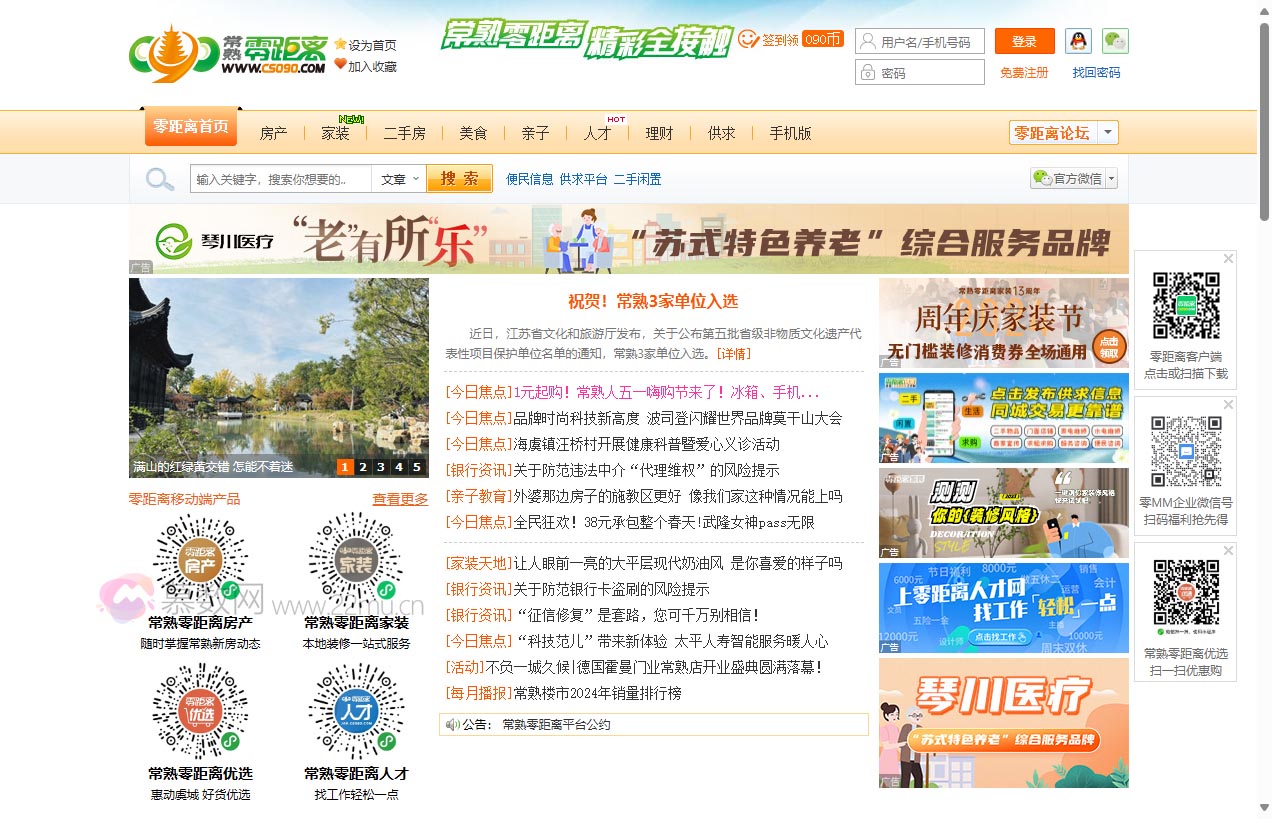Close the 零距离客户端 QR code panel
The width and height of the screenshot is (1272, 819).
point(1228,258)
